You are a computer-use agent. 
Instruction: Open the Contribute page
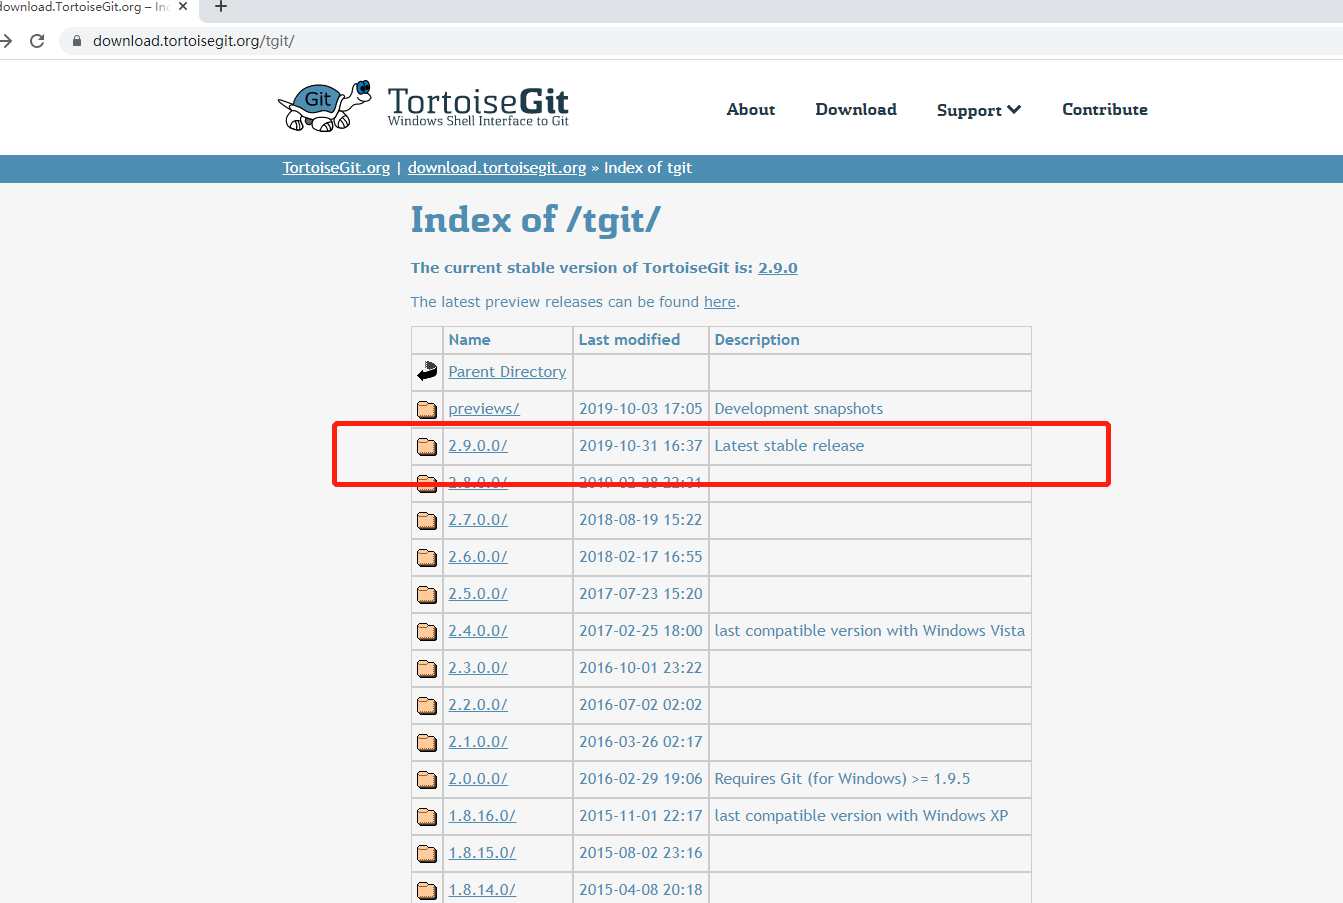pos(1105,110)
